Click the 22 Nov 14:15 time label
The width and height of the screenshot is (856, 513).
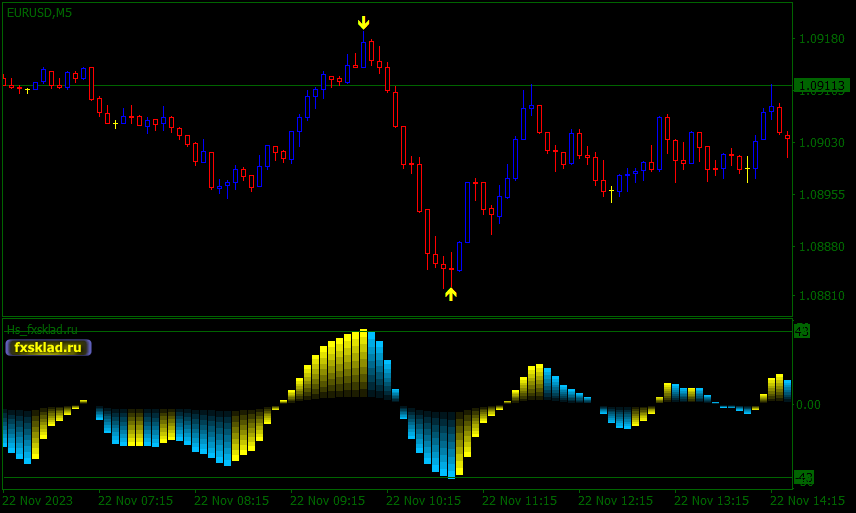[x=808, y=500]
